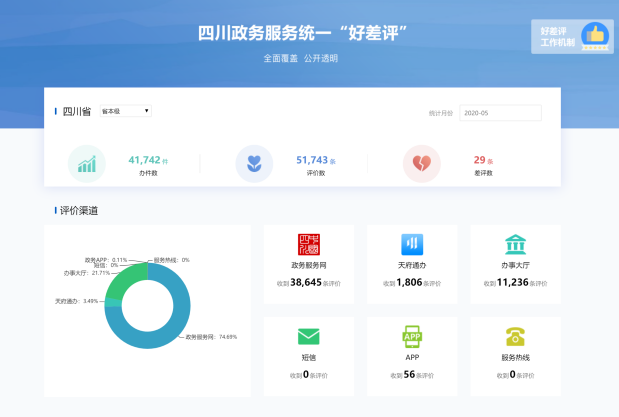Click the blue heart 评价数 icon
Image resolution: width=619 pixels, height=417 pixels.
(x=254, y=164)
